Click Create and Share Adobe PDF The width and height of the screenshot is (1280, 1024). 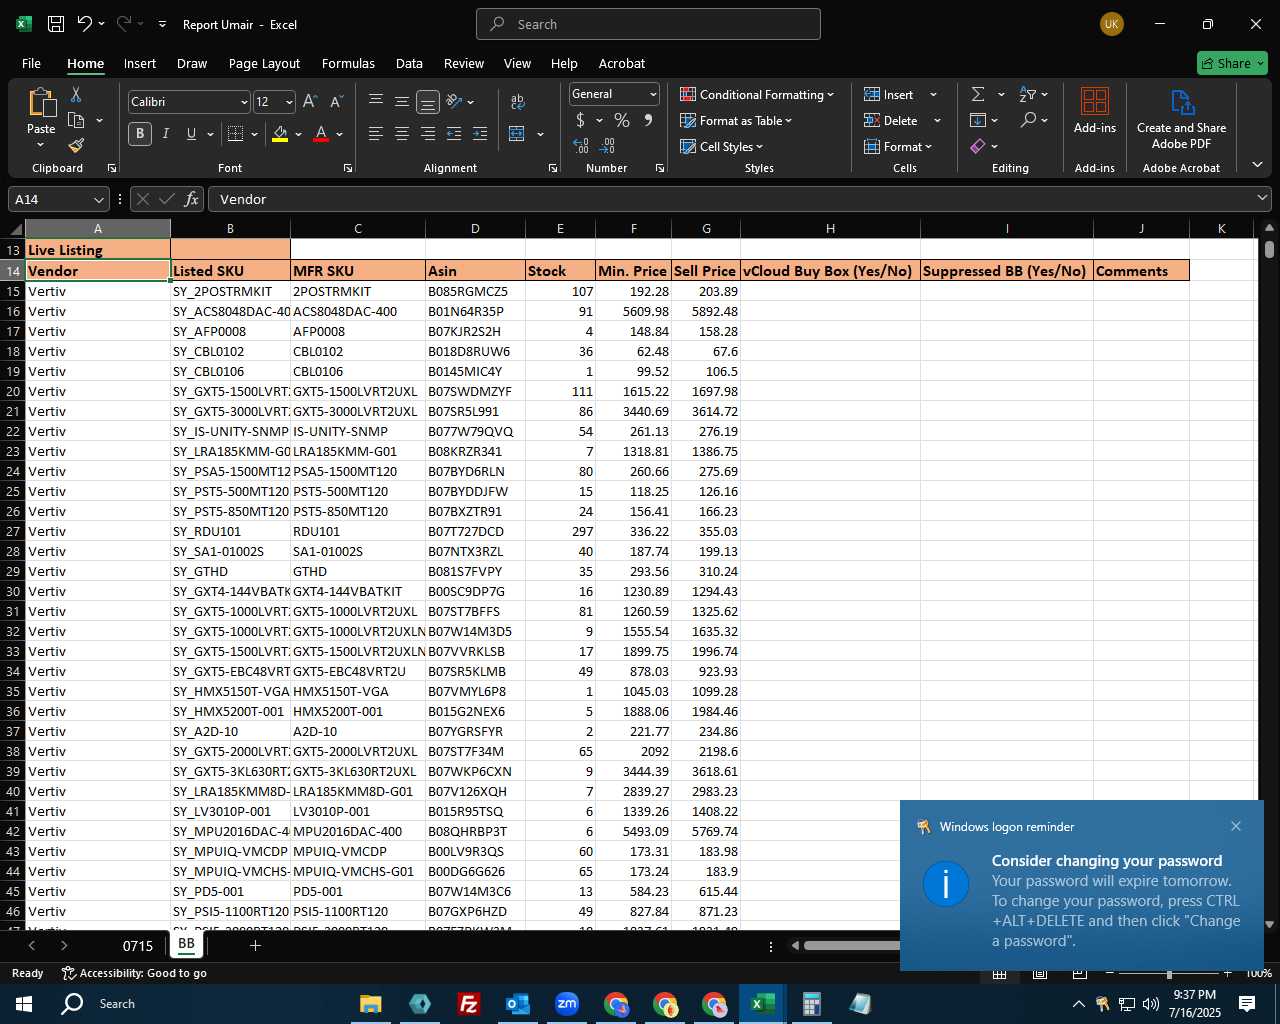click(x=1181, y=120)
